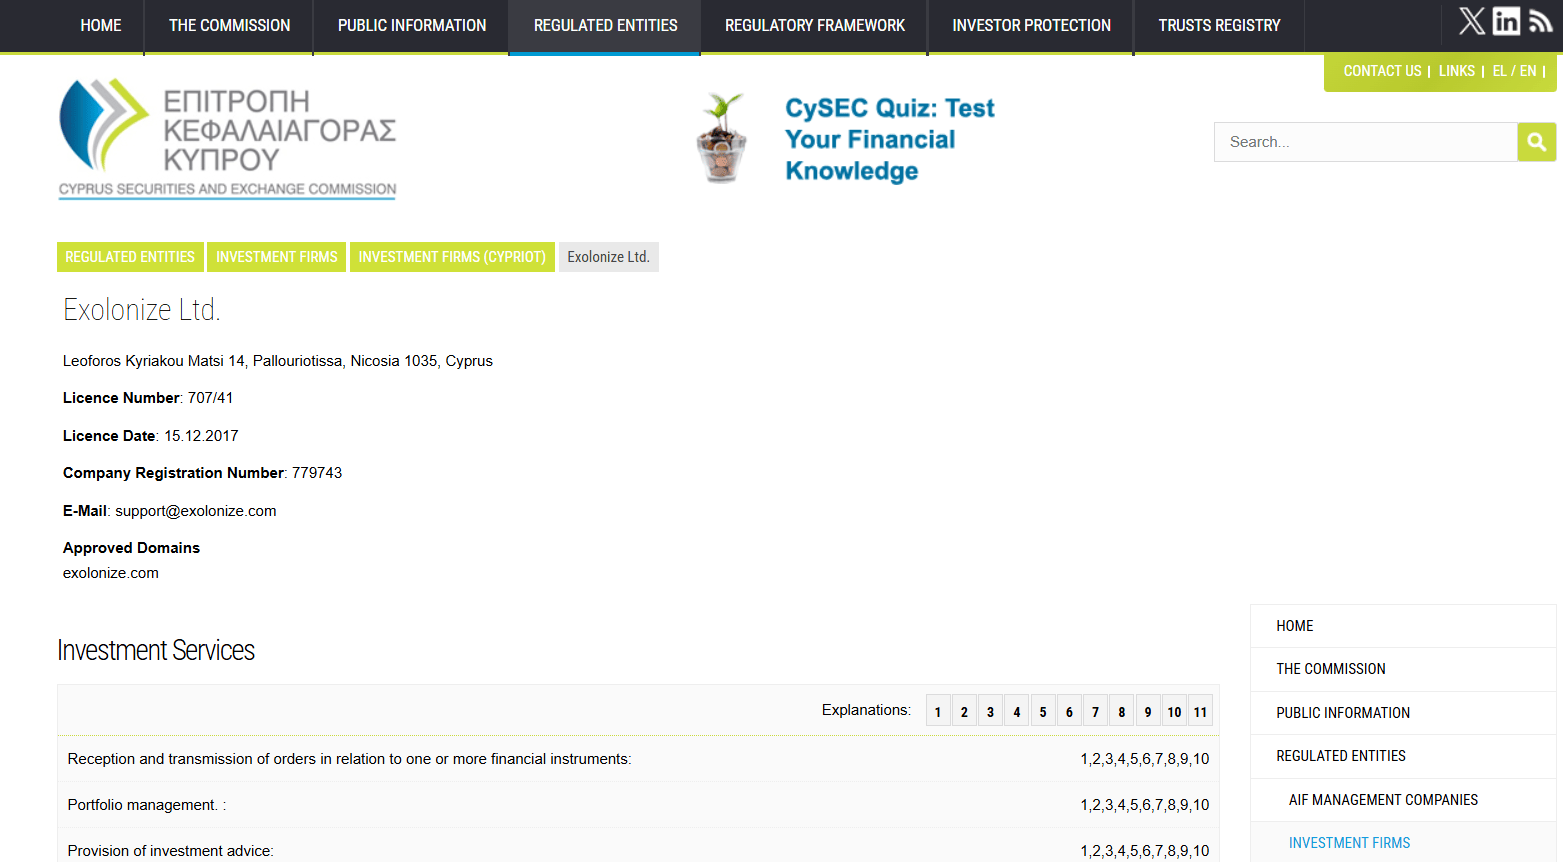Open the X (Twitter) social icon
Viewport: 1563px width, 862px height.
click(x=1472, y=21)
